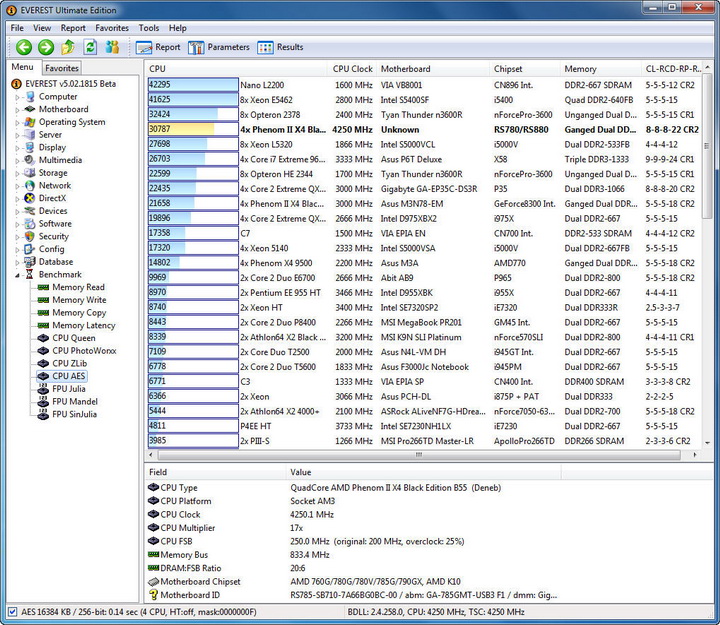720x625 pixels.
Task: Sort by CPU Clock column header
Action: click(352, 69)
